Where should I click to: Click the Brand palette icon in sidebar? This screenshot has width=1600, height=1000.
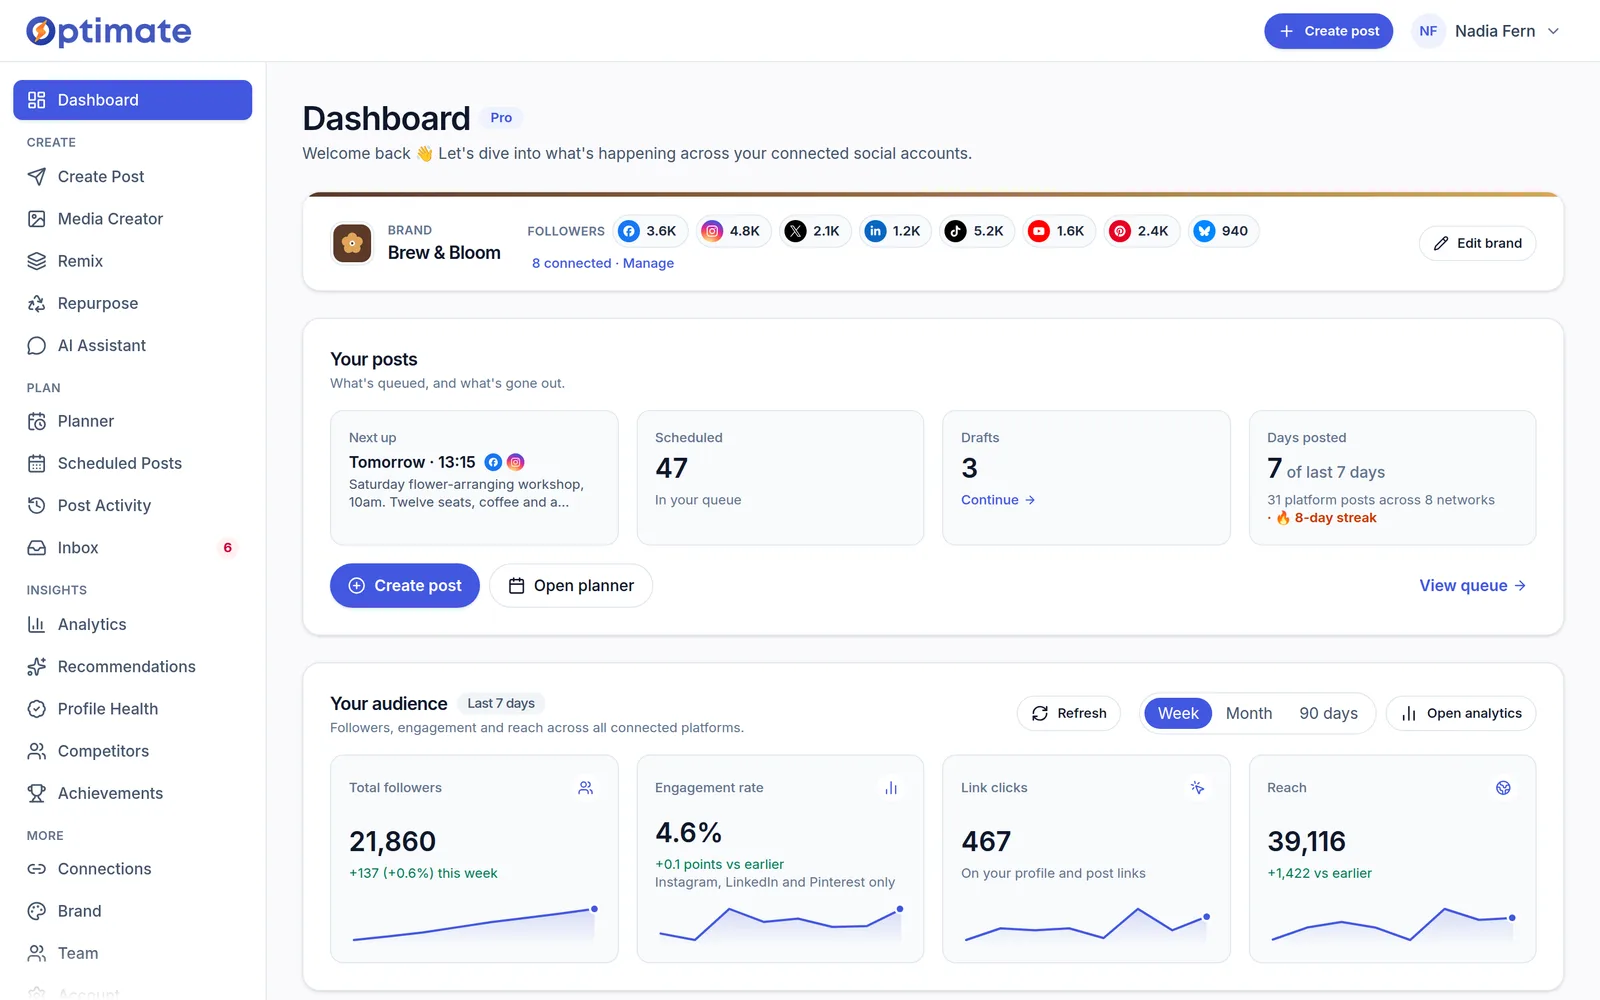[37, 911]
